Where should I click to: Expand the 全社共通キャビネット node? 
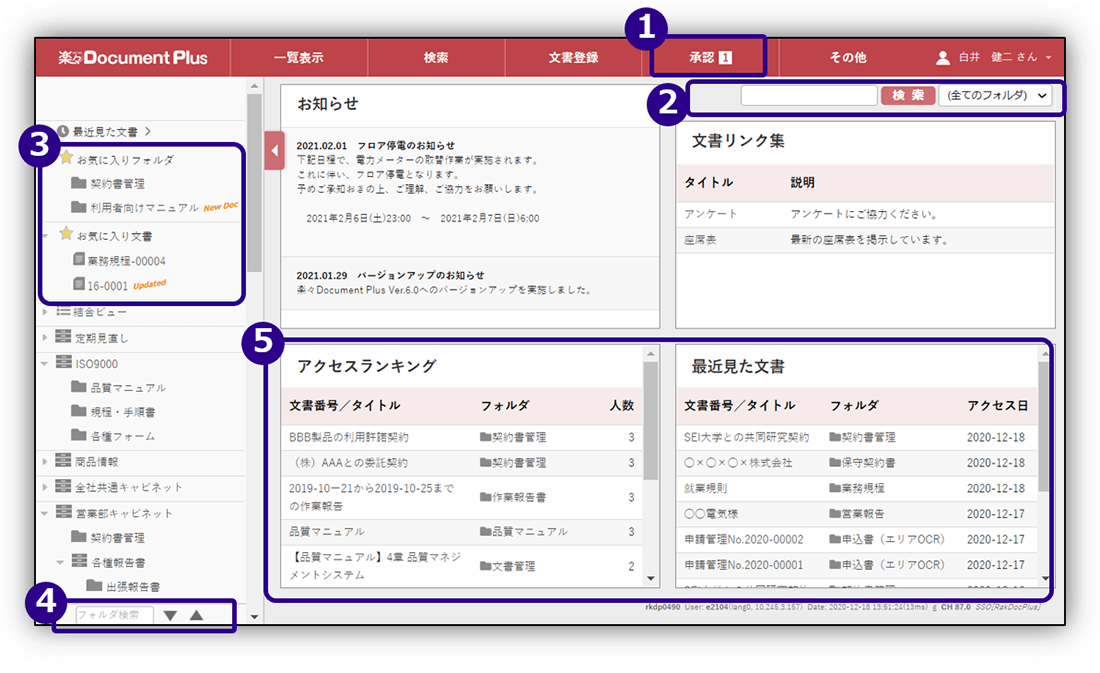tap(45, 487)
